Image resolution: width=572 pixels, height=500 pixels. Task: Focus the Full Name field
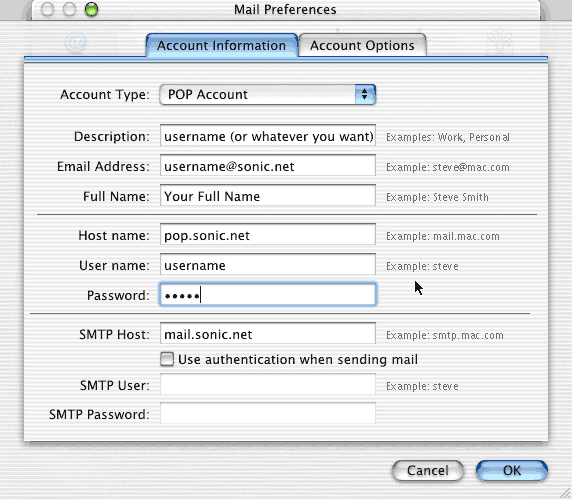click(268, 196)
